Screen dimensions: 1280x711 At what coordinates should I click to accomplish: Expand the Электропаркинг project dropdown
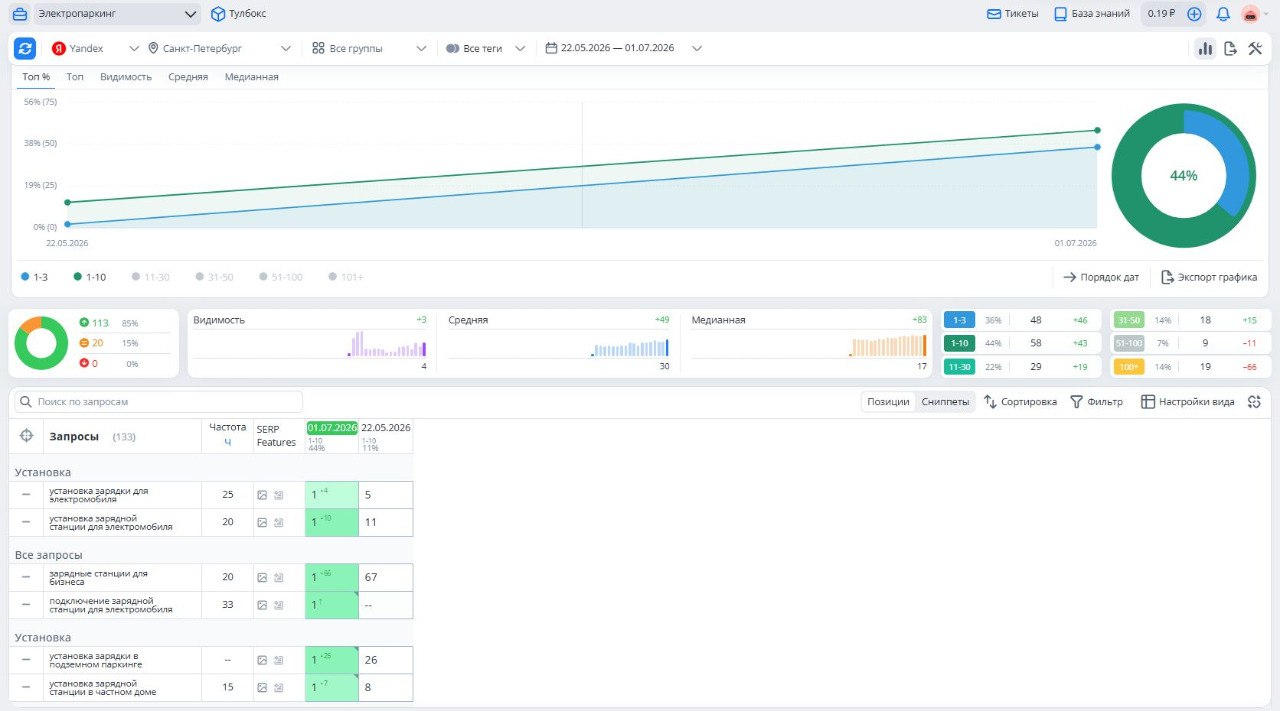tap(116, 14)
